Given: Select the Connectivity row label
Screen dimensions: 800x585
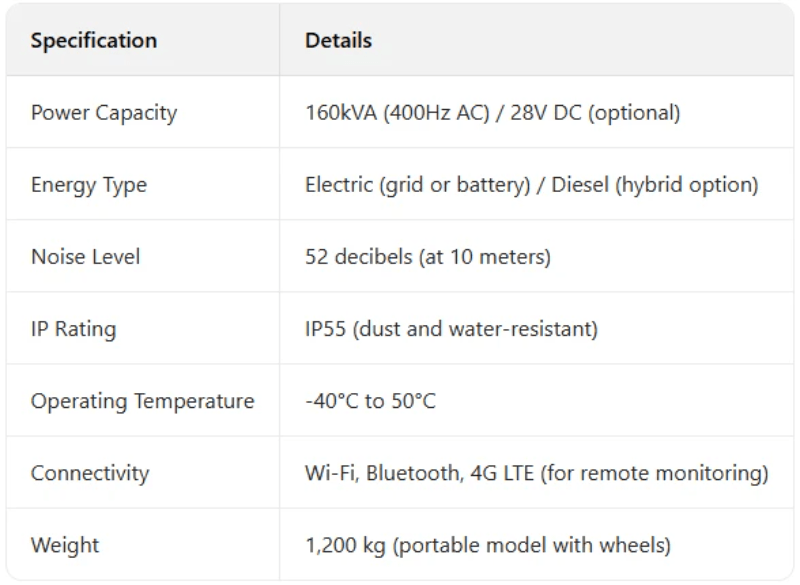Looking at the screenshot, I should point(90,473).
